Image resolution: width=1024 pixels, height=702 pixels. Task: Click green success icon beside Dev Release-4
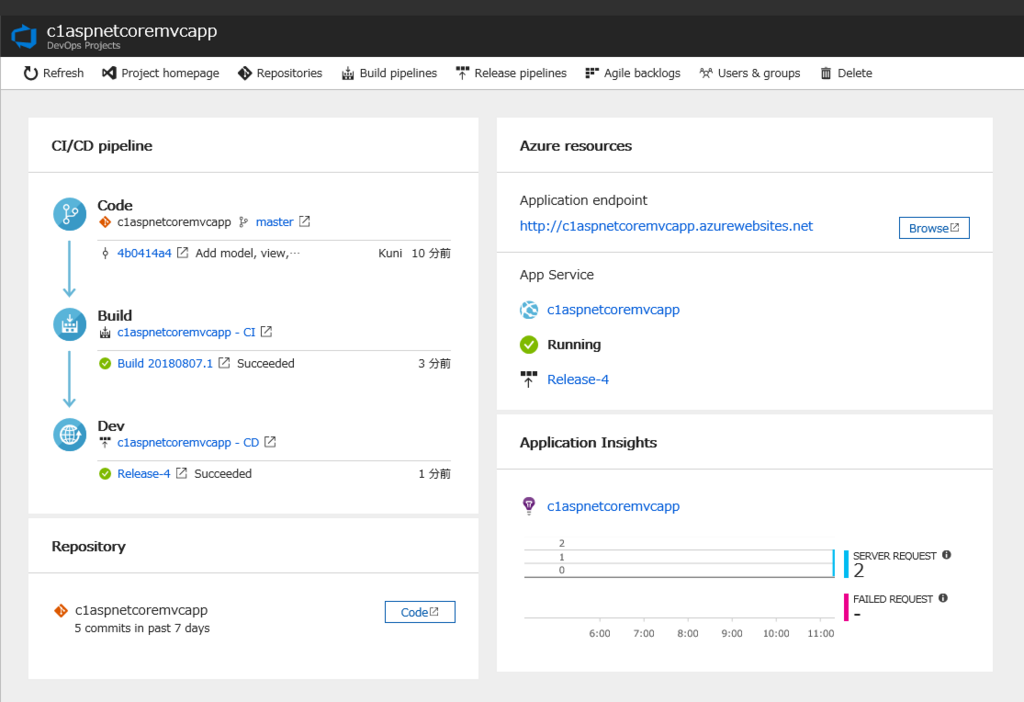(x=105, y=474)
